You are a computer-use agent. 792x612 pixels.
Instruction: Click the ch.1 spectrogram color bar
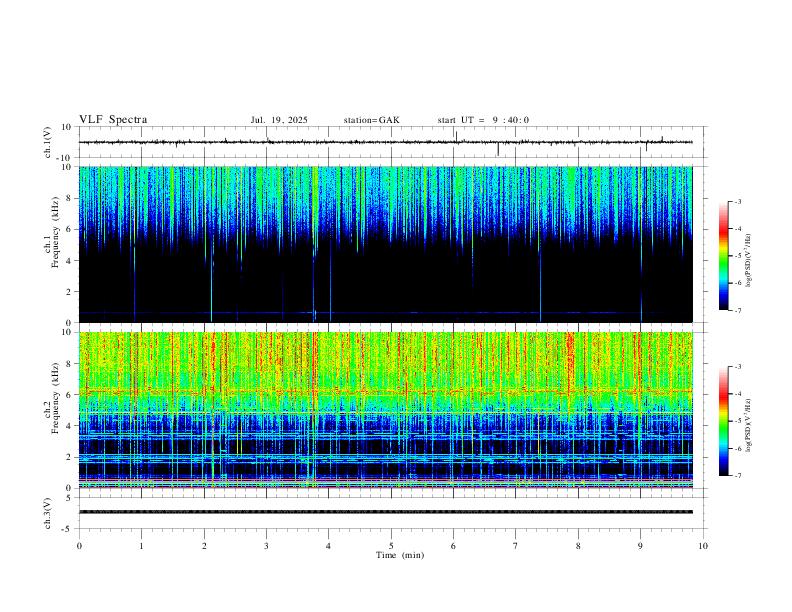[x=724, y=256]
